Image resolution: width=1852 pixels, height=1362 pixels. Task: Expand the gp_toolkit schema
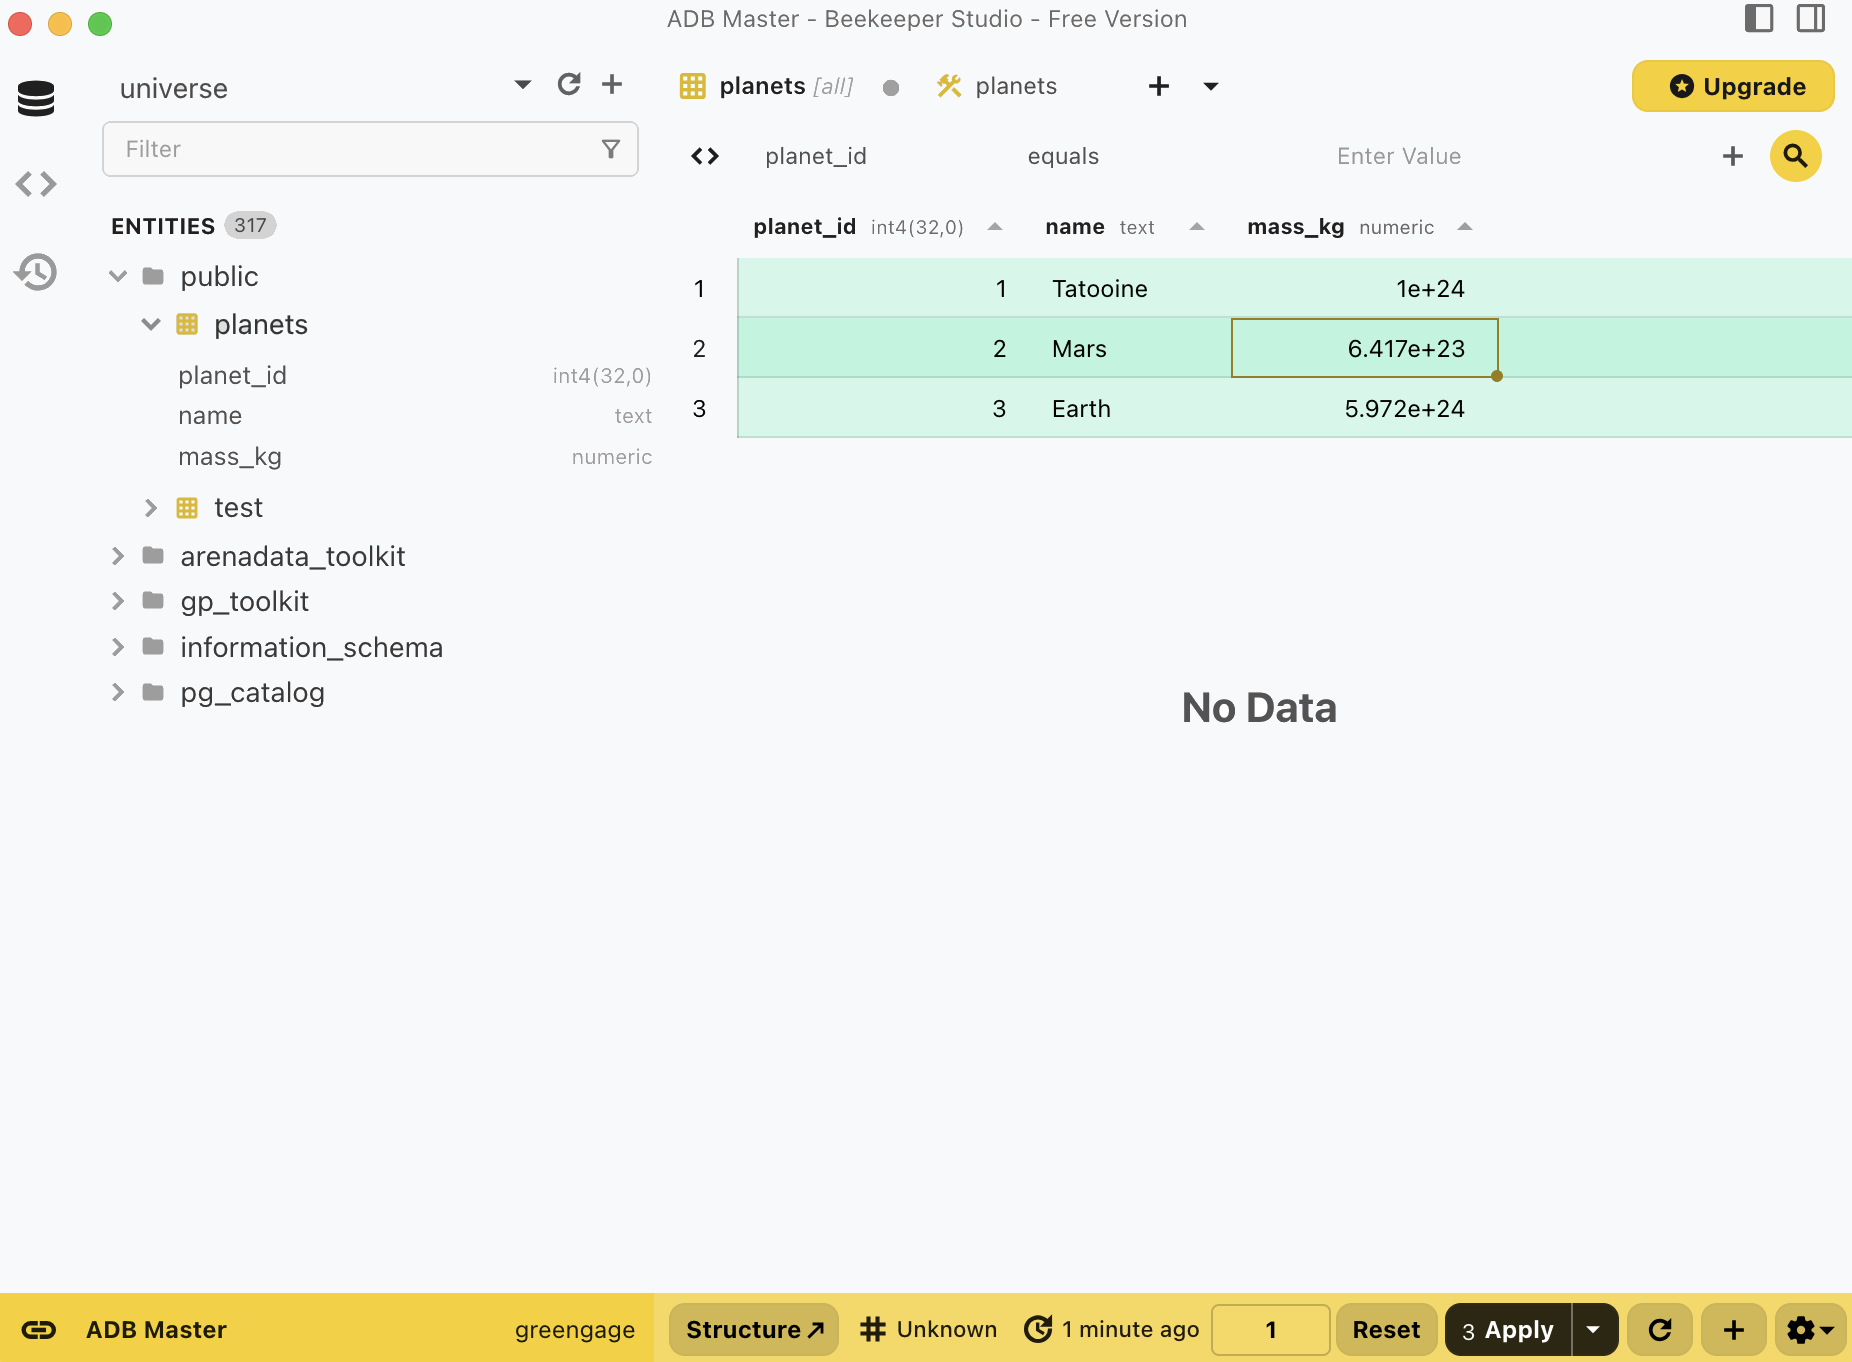tap(118, 601)
